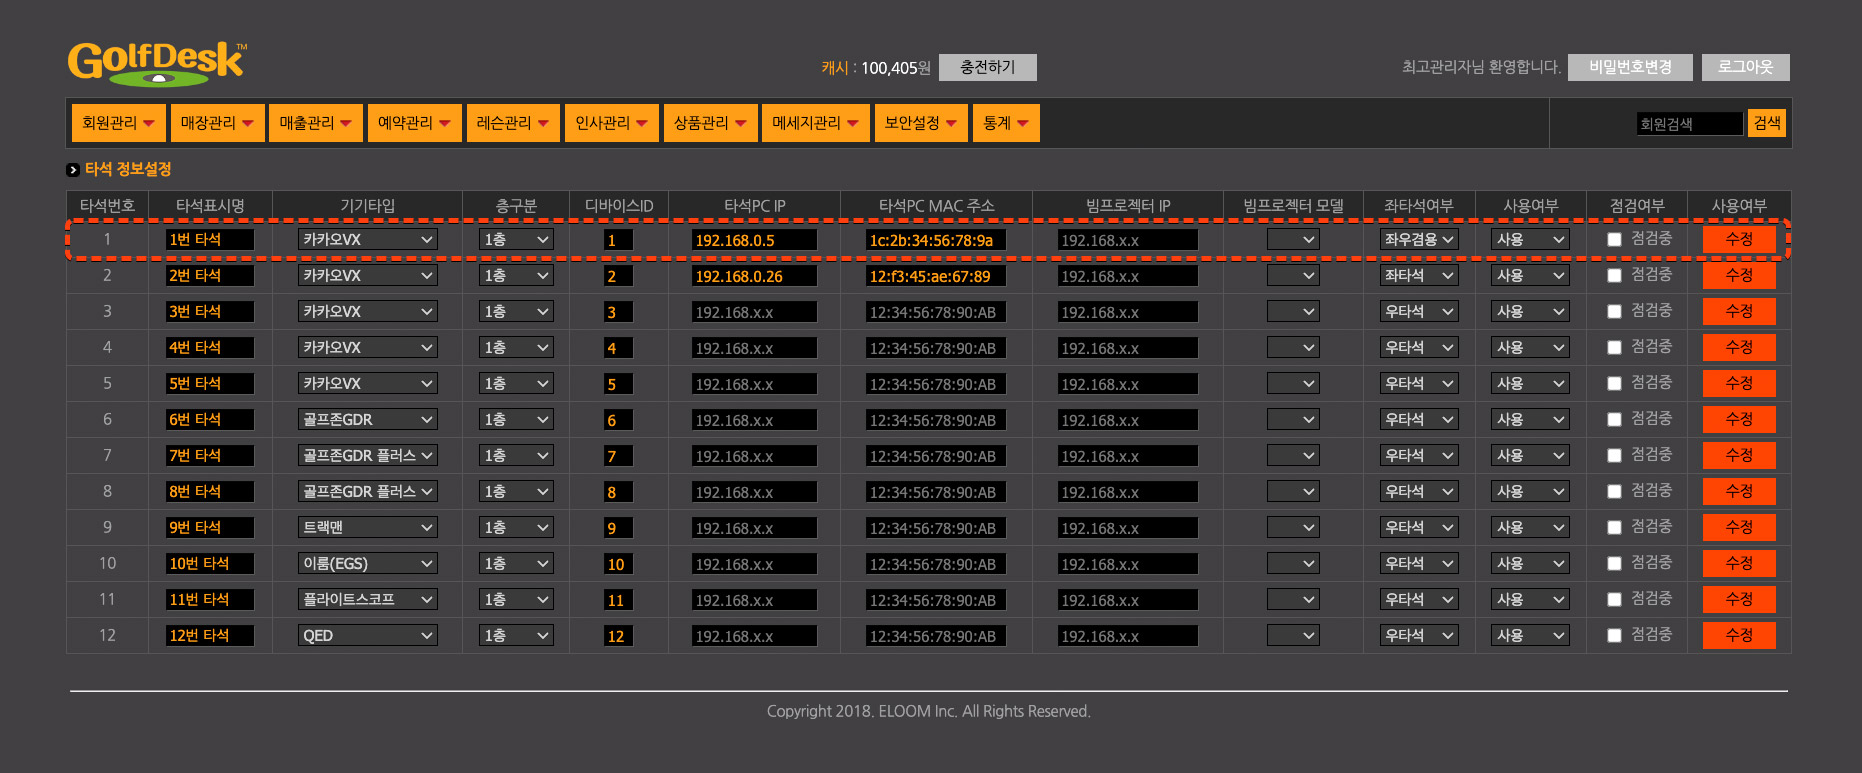This screenshot has height=773, width=1862.
Task: Enable 점검중 checkbox for row 6
Action: tap(1614, 420)
